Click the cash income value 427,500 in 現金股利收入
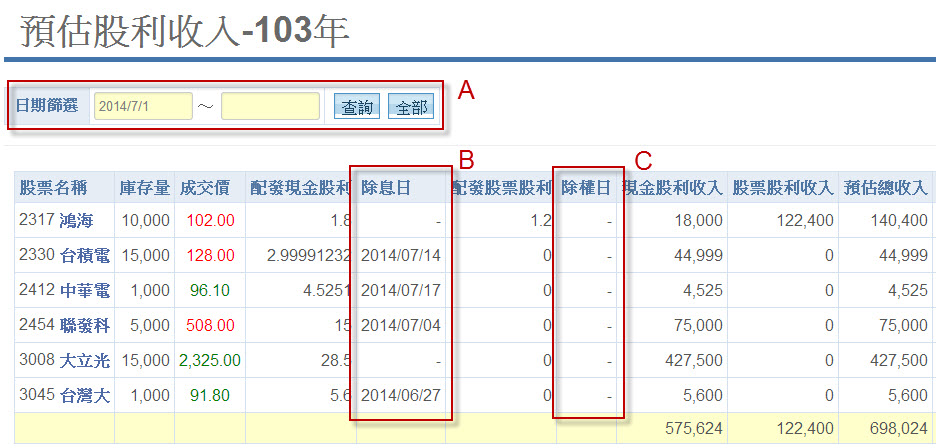 pyautogui.click(x=692, y=361)
